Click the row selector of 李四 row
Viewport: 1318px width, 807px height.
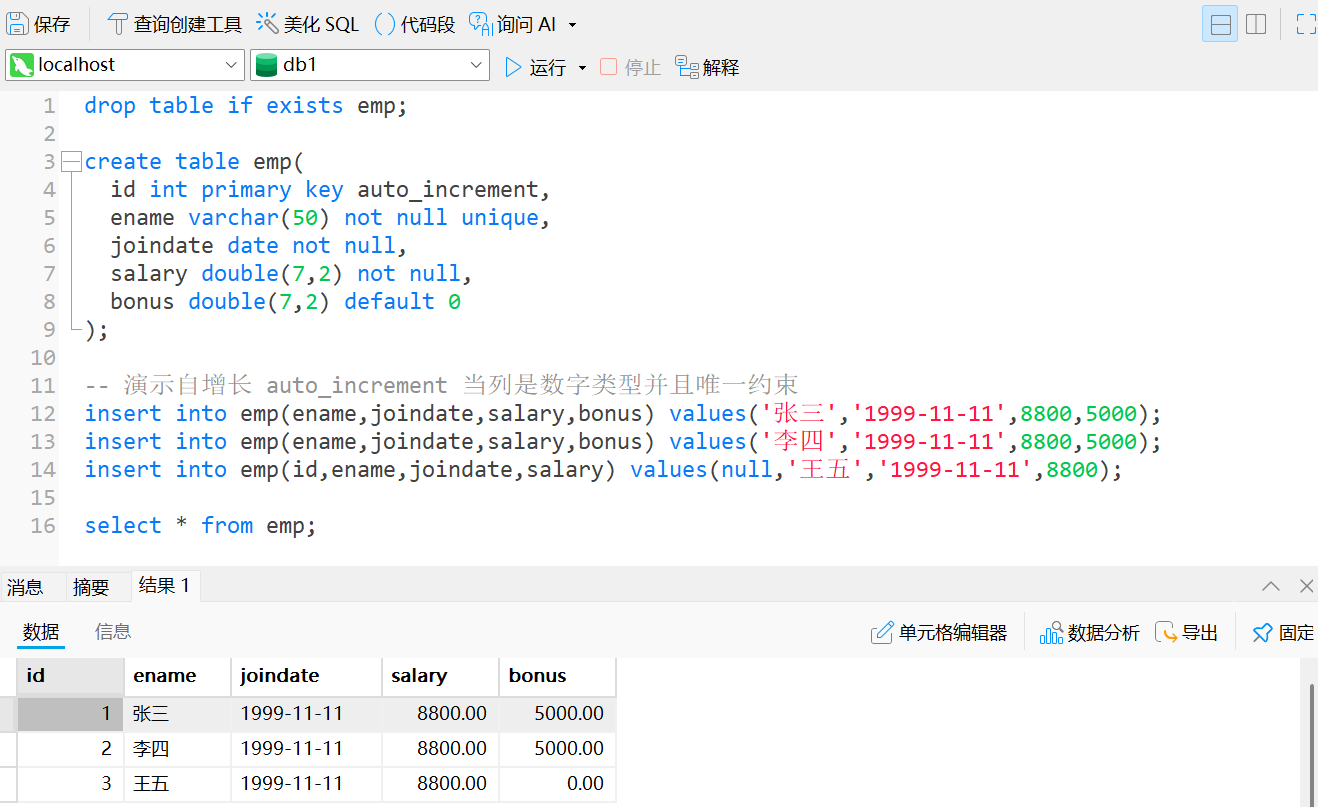coord(8,749)
